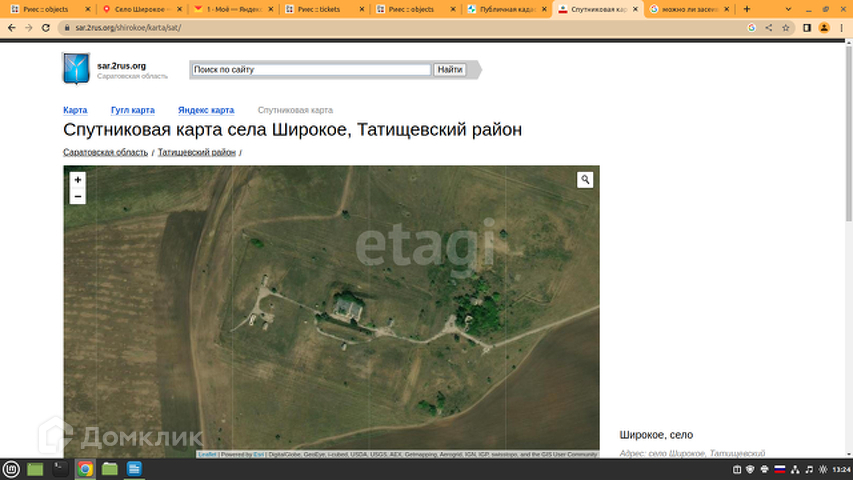Image resolution: width=853 pixels, height=480 pixels.
Task: Click the map zoom in plus button
Action: pyautogui.click(x=78, y=180)
